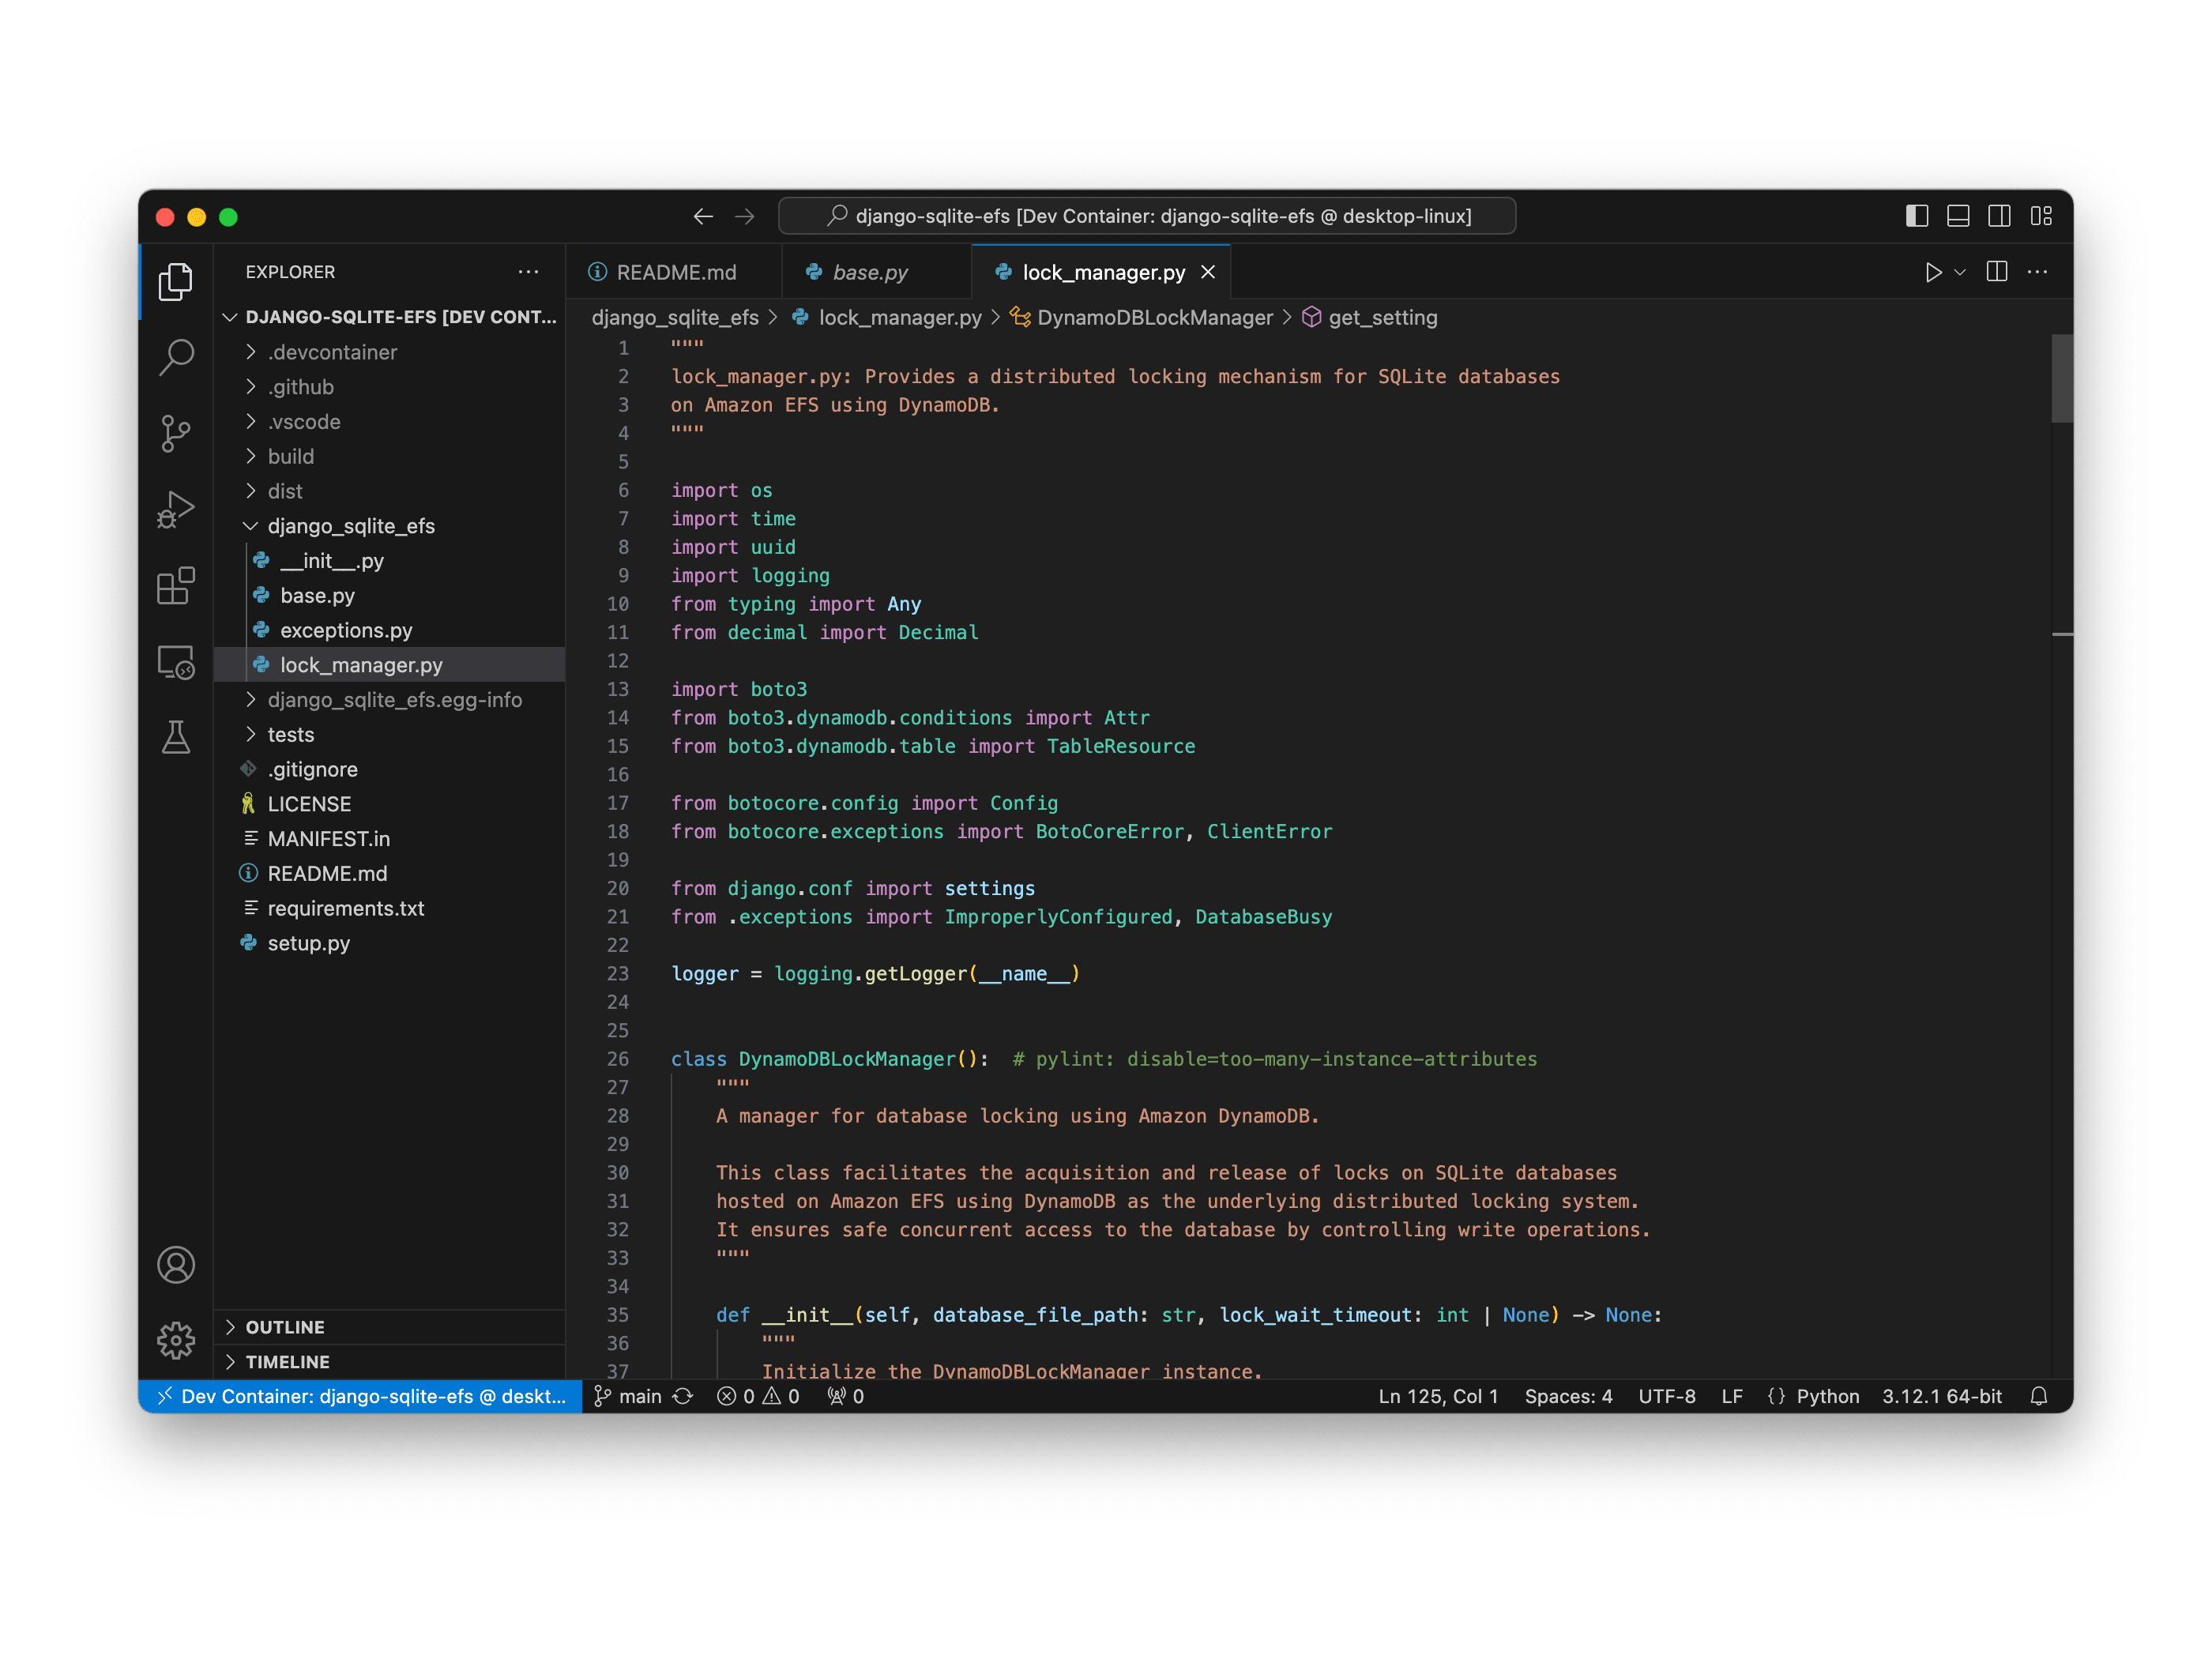
Task: Customize layout icon in title bar
Action: coord(2041,216)
